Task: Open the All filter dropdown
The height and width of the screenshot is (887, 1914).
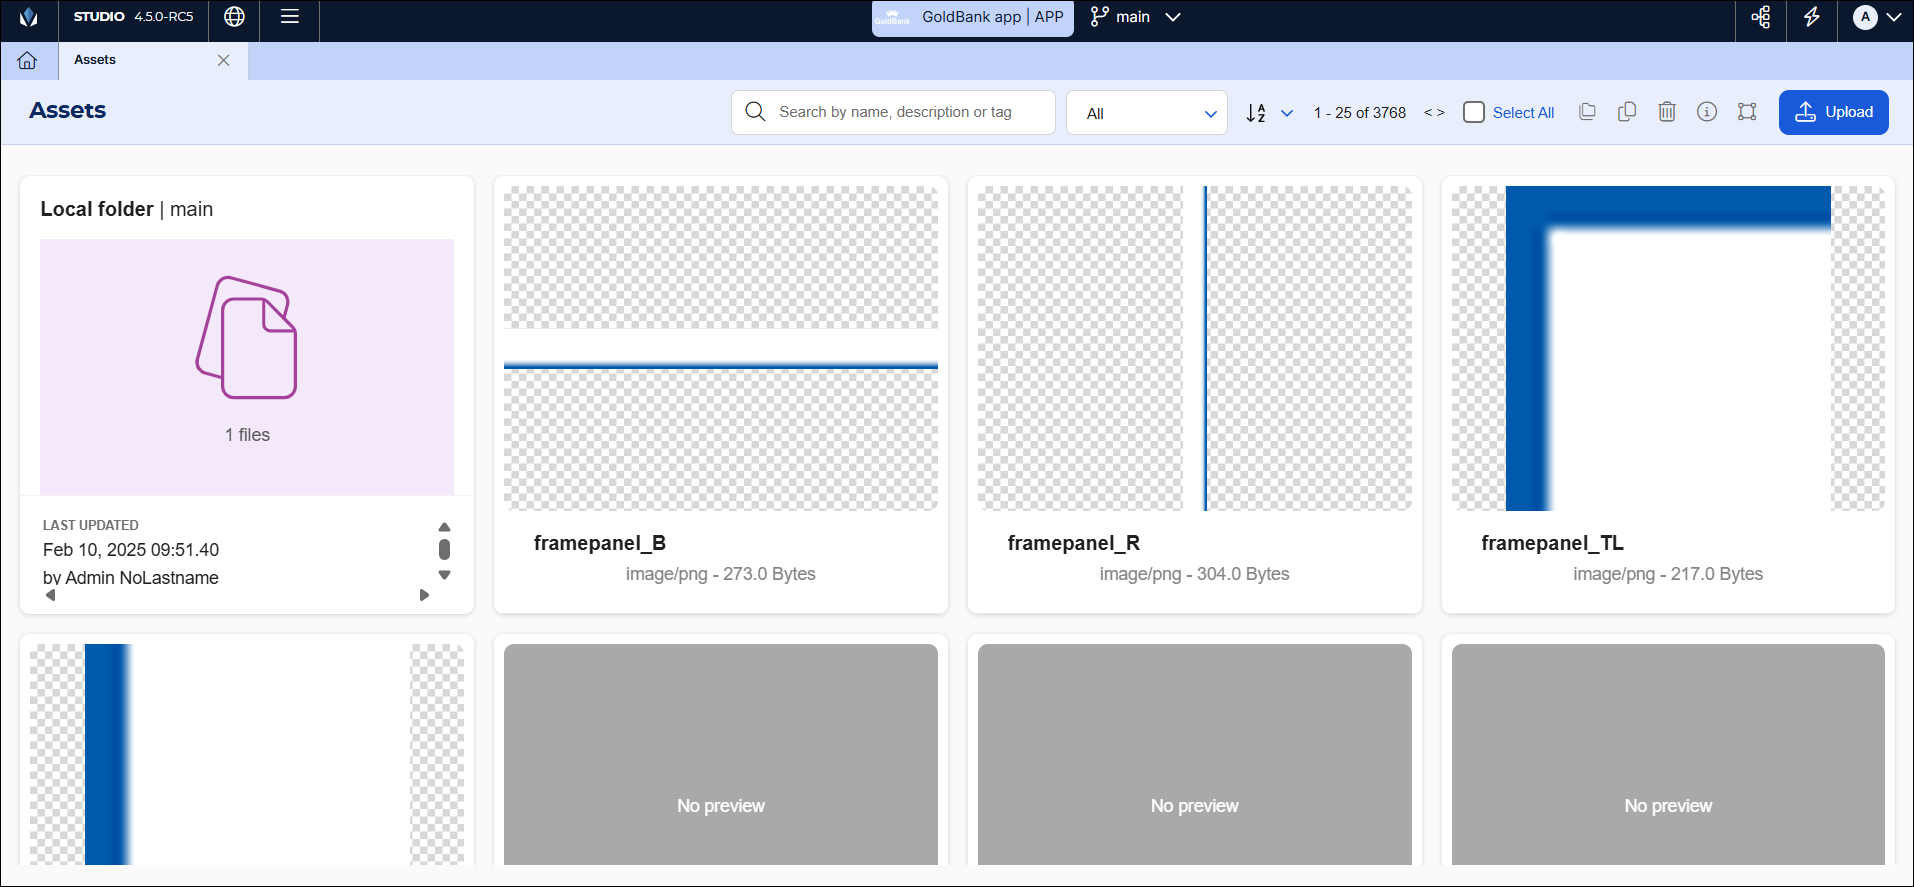Action: (x=1147, y=113)
